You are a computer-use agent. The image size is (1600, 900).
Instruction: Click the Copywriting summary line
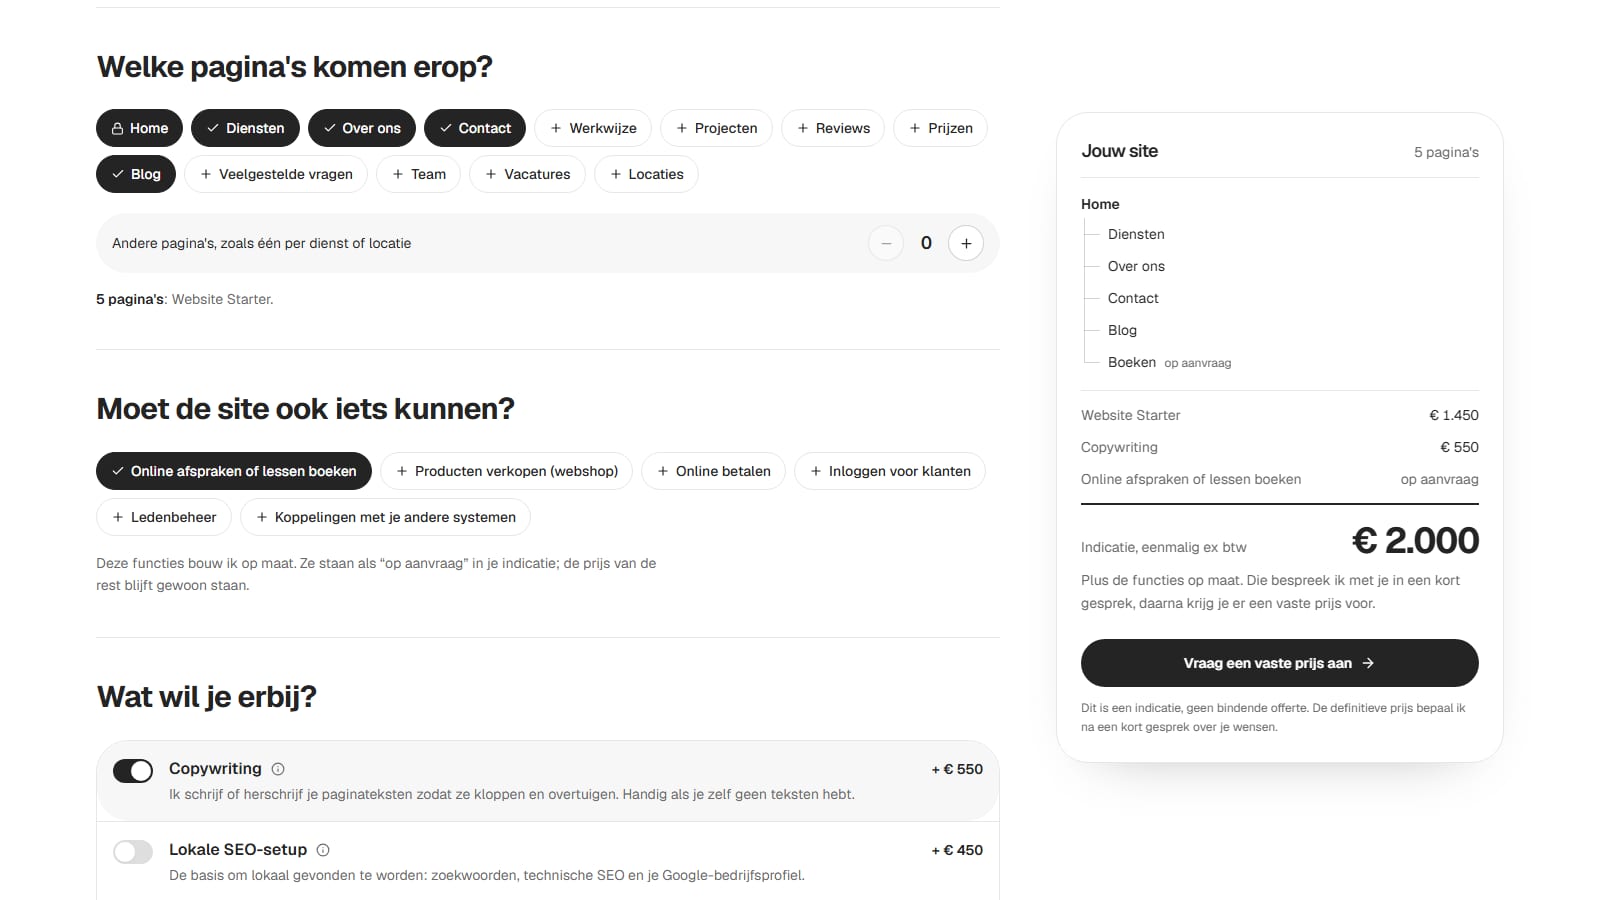pos(1280,447)
